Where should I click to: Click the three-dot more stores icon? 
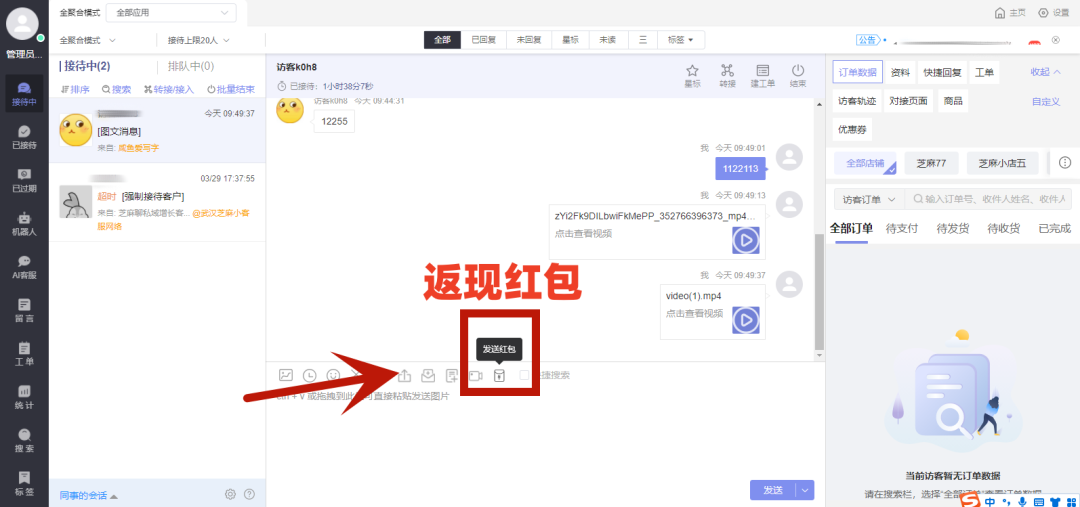[1065, 163]
